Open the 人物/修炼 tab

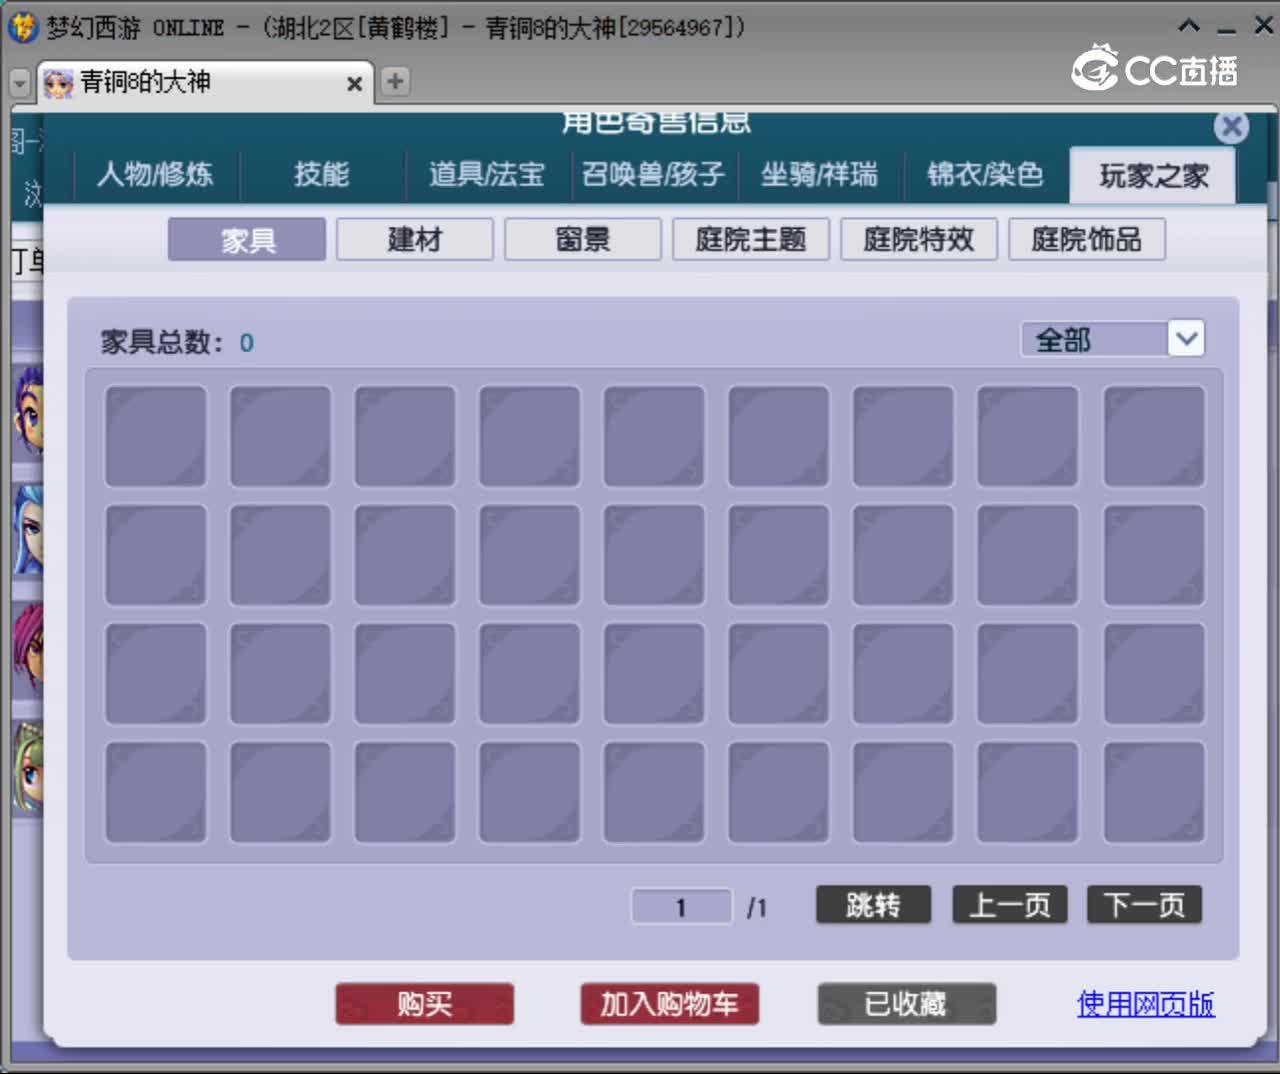pyautogui.click(x=155, y=175)
